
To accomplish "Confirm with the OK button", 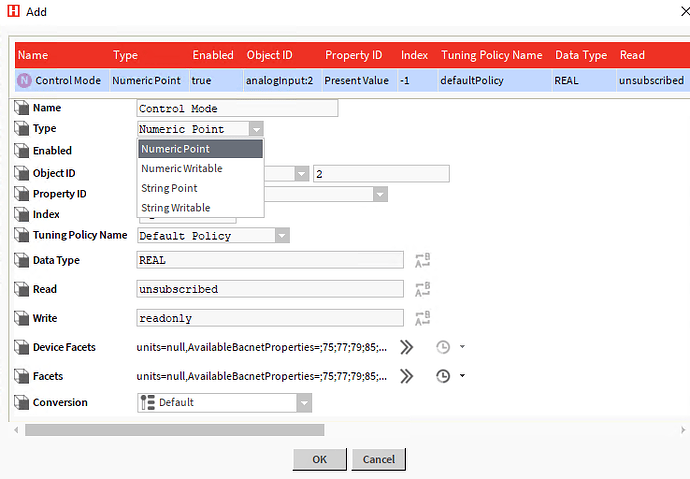I will pos(319,459).
